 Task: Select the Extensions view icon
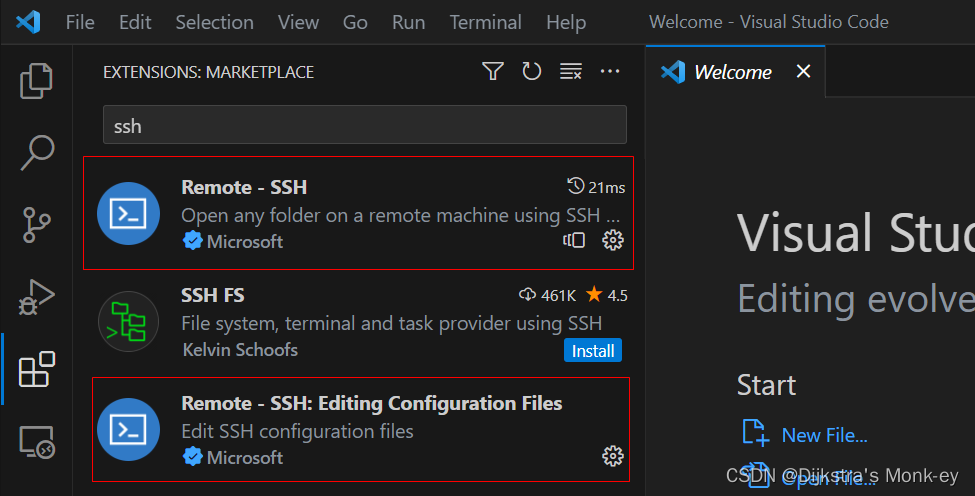36,369
